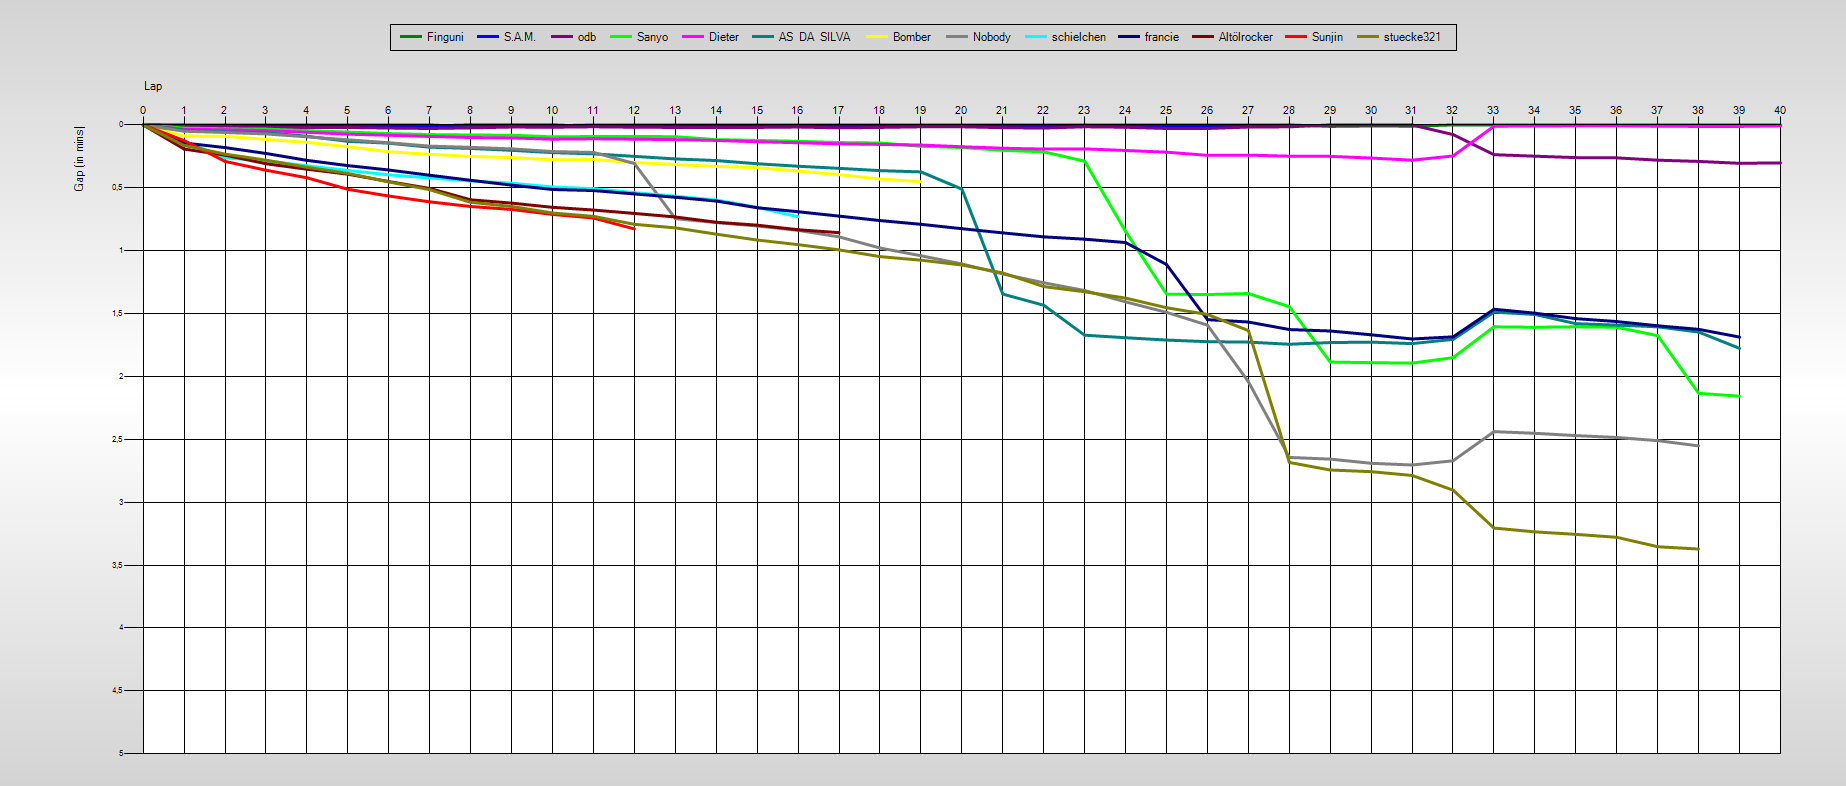The height and width of the screenshot is (786, 1846).
Task: Click the schielchen legend label
Action: pos(1078,37)
